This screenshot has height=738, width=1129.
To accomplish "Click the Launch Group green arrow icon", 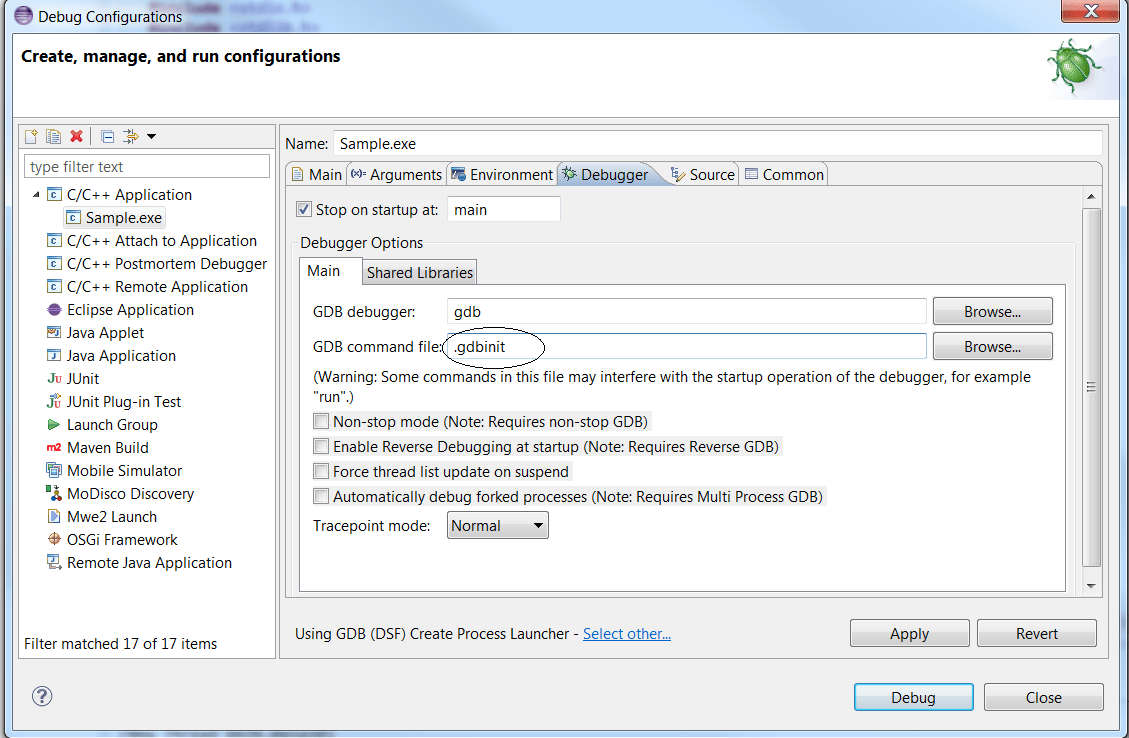I will pyautogui.click(x=54, y=425).
